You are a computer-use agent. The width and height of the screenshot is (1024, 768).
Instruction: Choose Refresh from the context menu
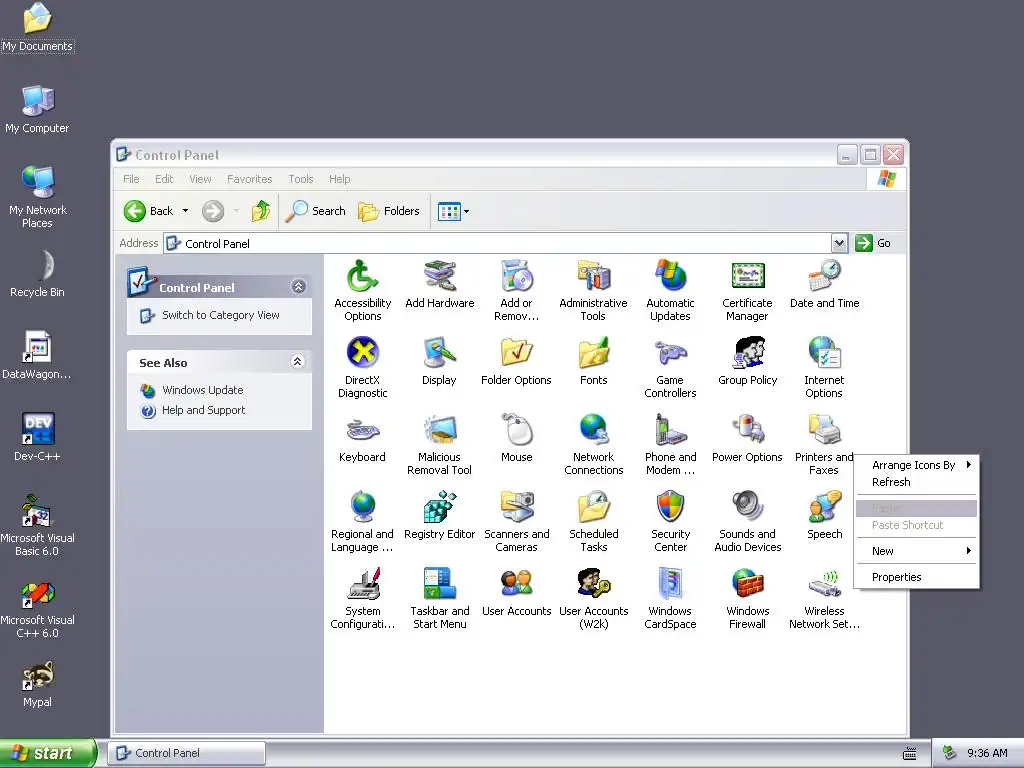tap(917, 482)
